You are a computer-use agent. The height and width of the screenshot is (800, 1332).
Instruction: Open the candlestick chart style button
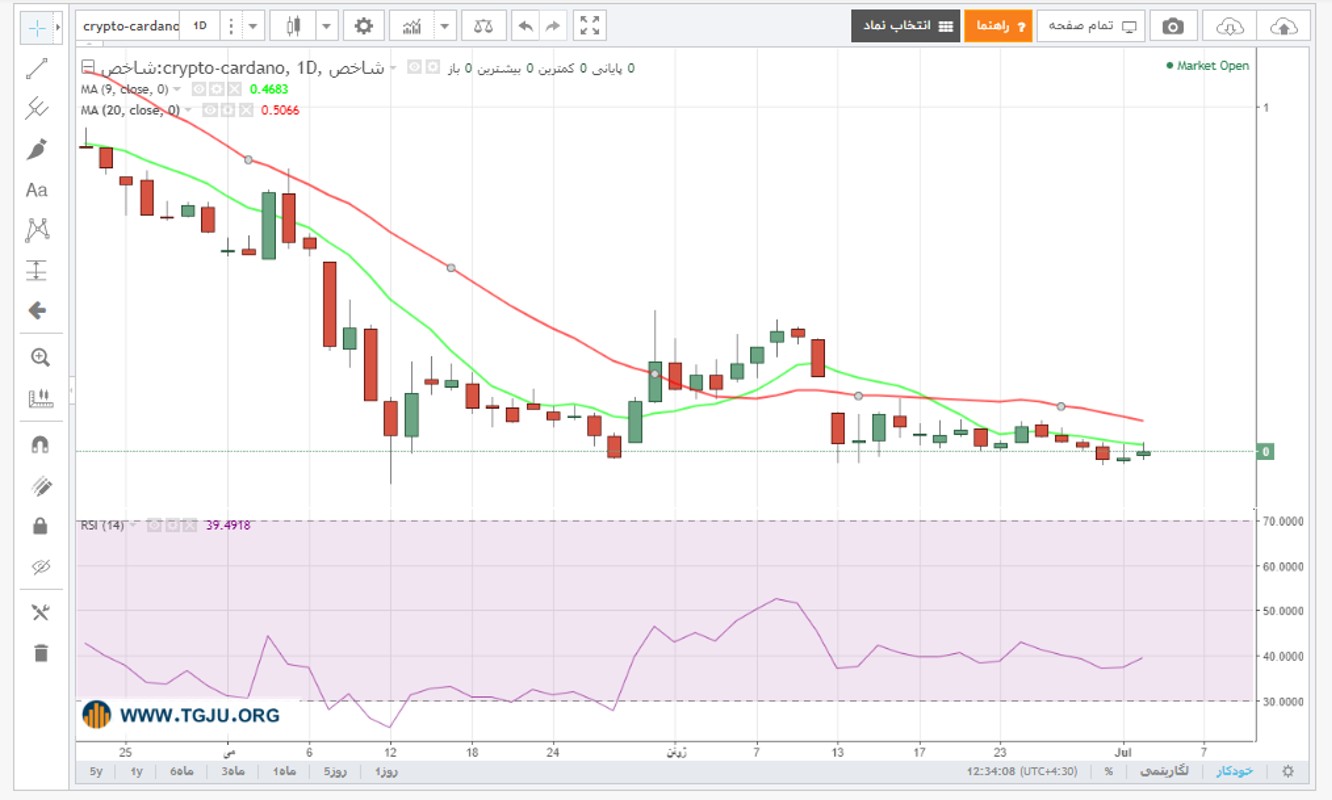tap(293, 26)
